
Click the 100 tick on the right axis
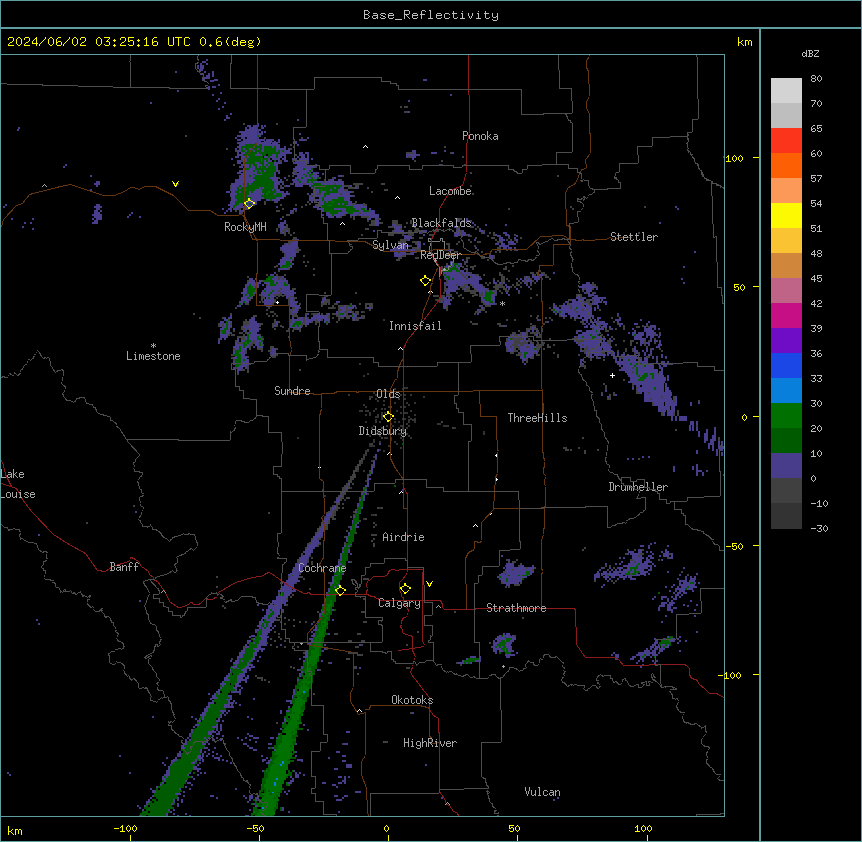(x=734, y=158)
